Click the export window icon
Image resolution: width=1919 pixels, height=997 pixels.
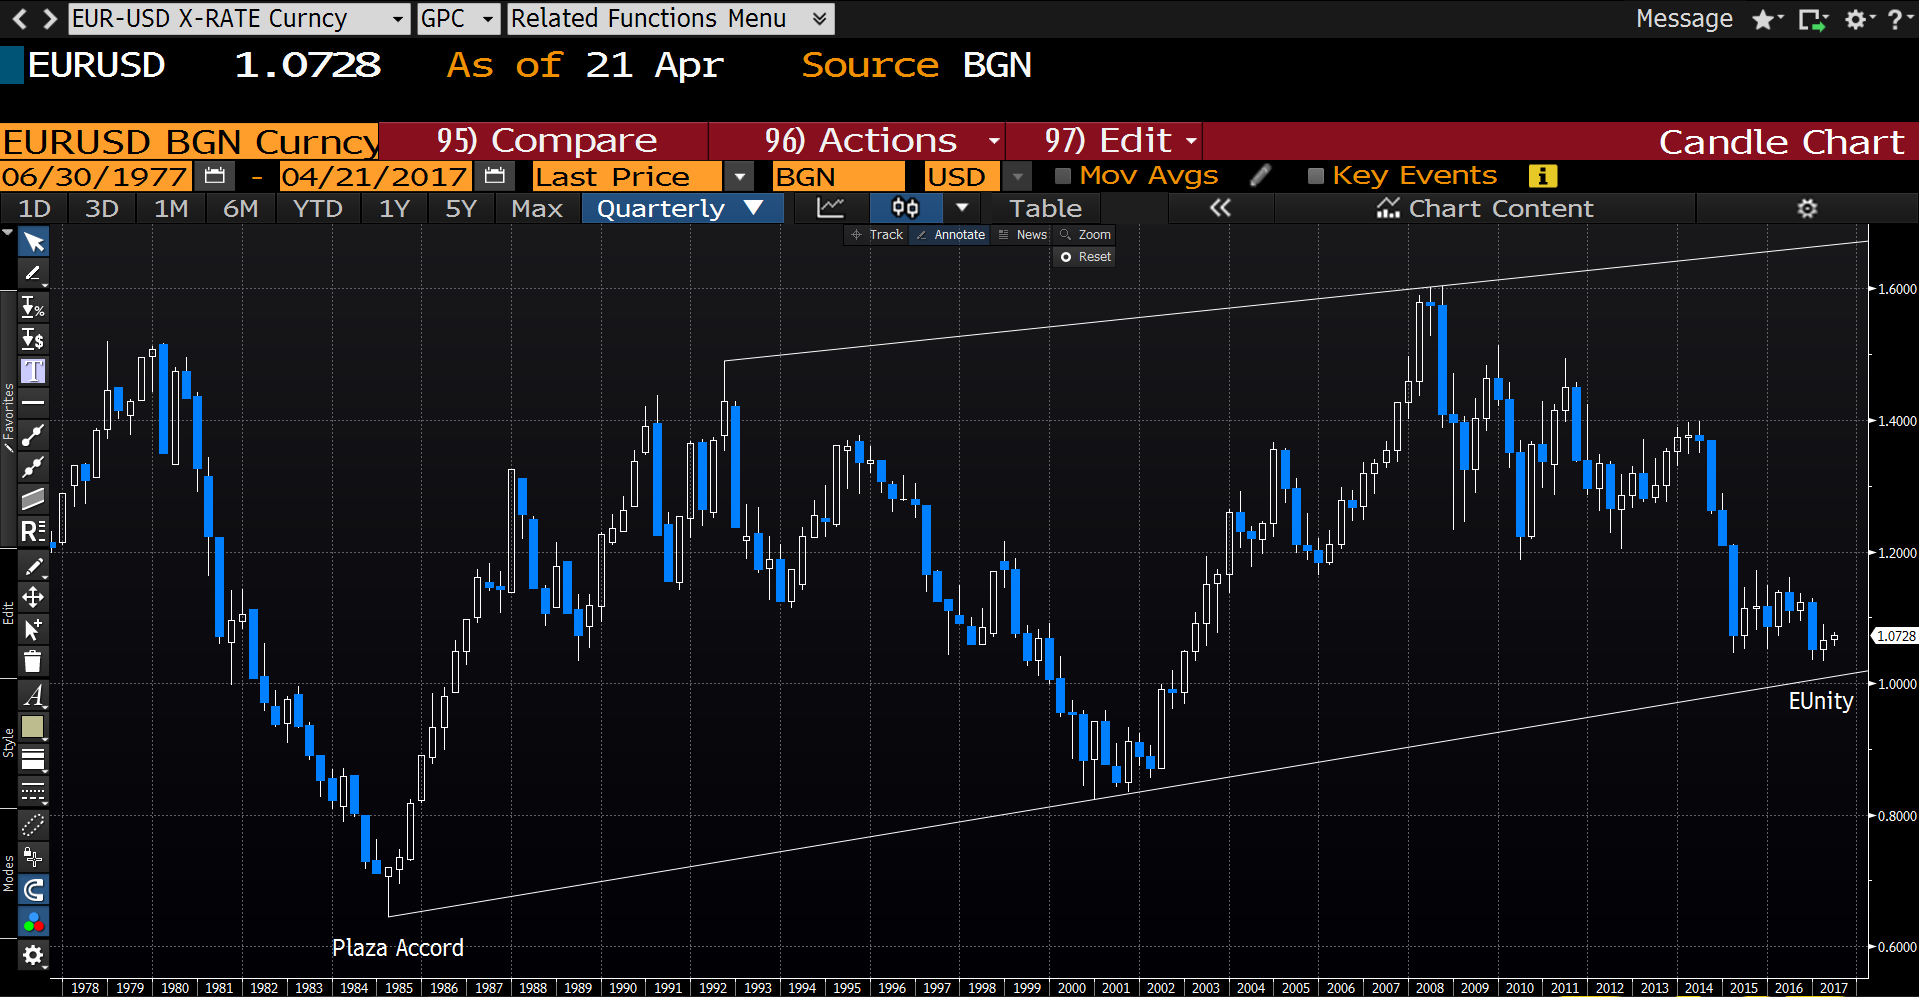pyautogui.click(x=1812, y=19)
